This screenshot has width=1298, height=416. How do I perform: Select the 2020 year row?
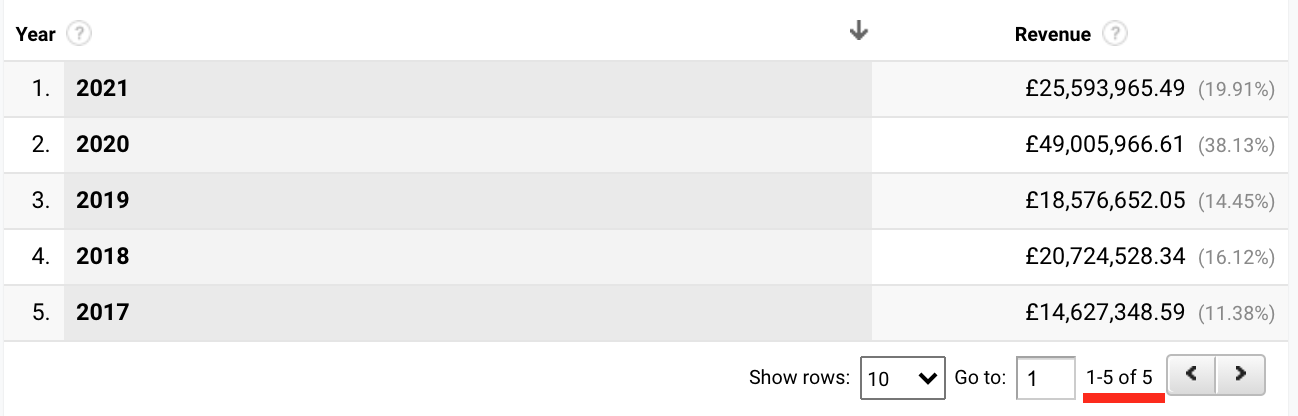pos(649,145)
